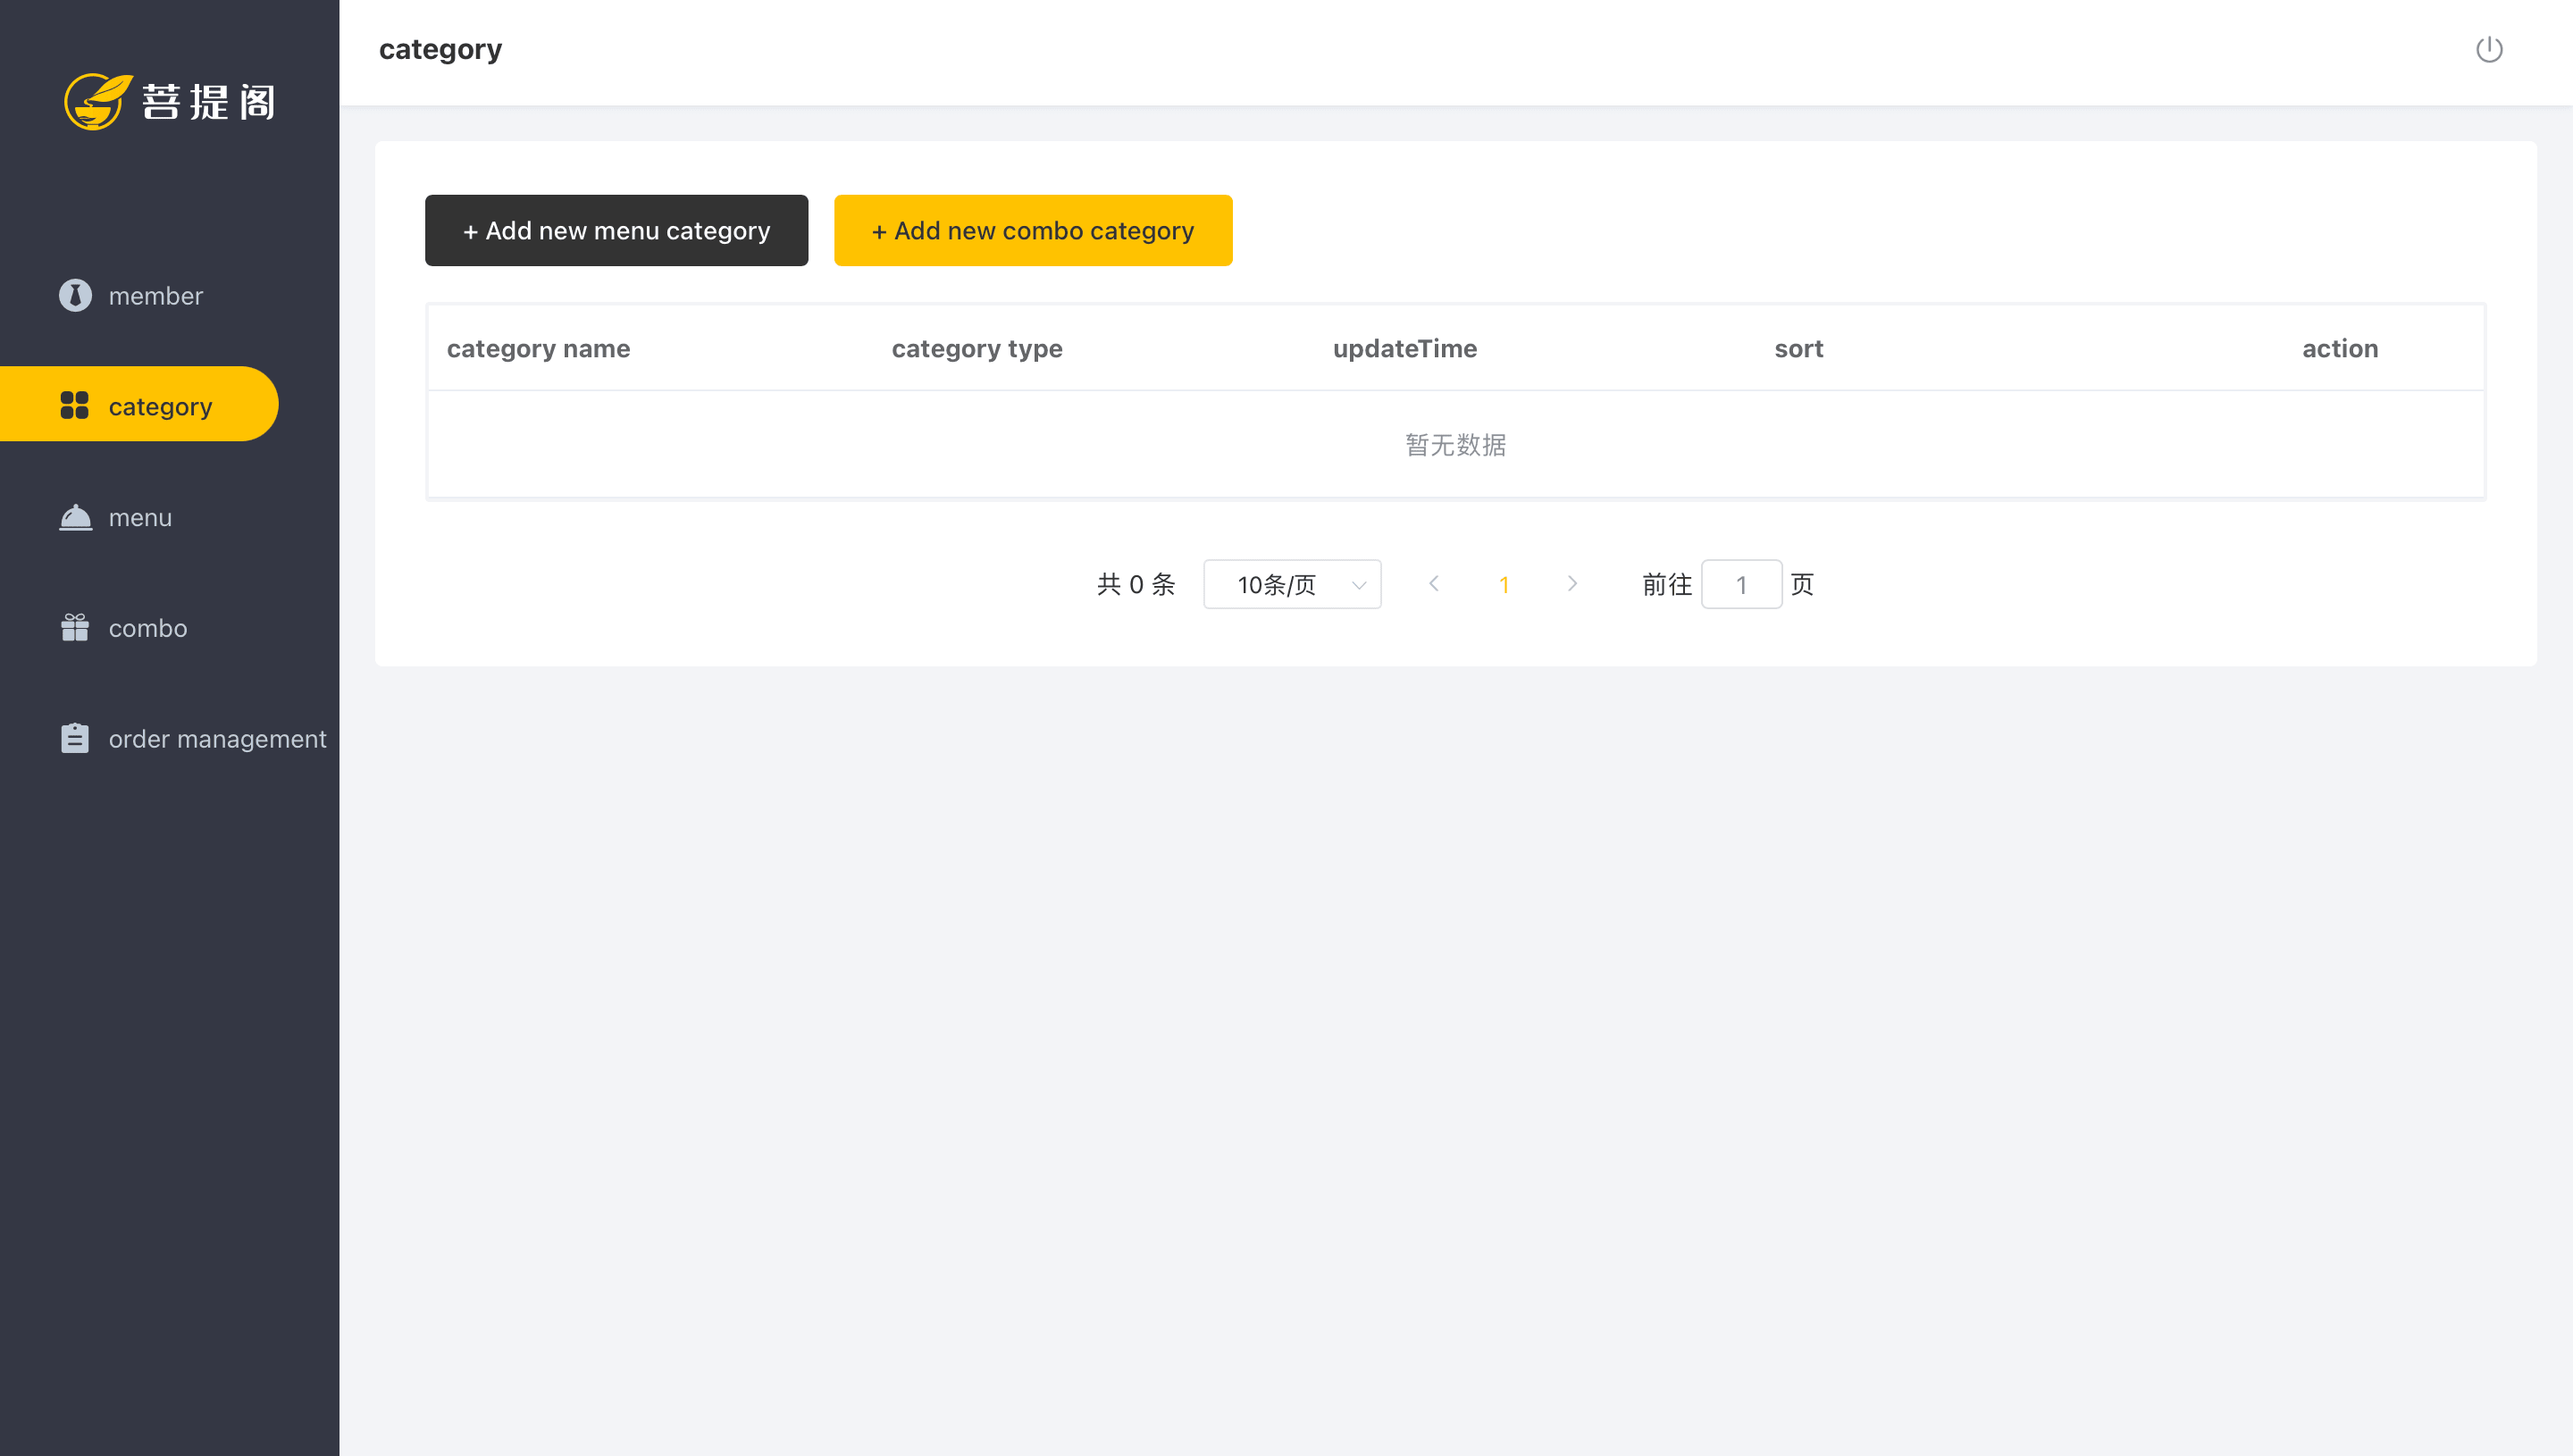Expand page size selector chevron
This screenshot has height=1456, width=2573.
pos(1358,585)
